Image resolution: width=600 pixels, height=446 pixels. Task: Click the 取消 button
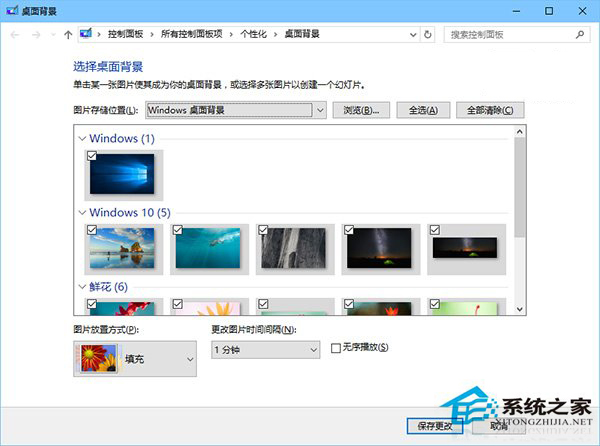click(499, 426)
